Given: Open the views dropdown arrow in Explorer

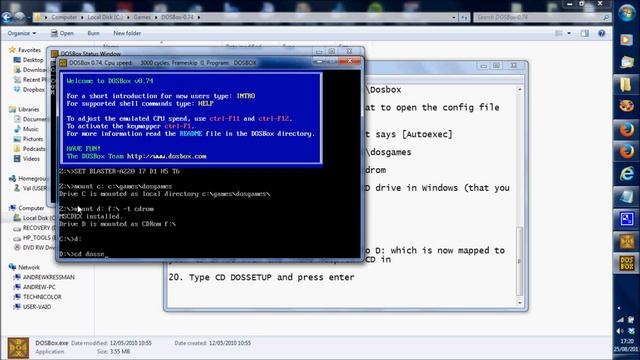Looking at the screenshot, I should tap(569, 33).
